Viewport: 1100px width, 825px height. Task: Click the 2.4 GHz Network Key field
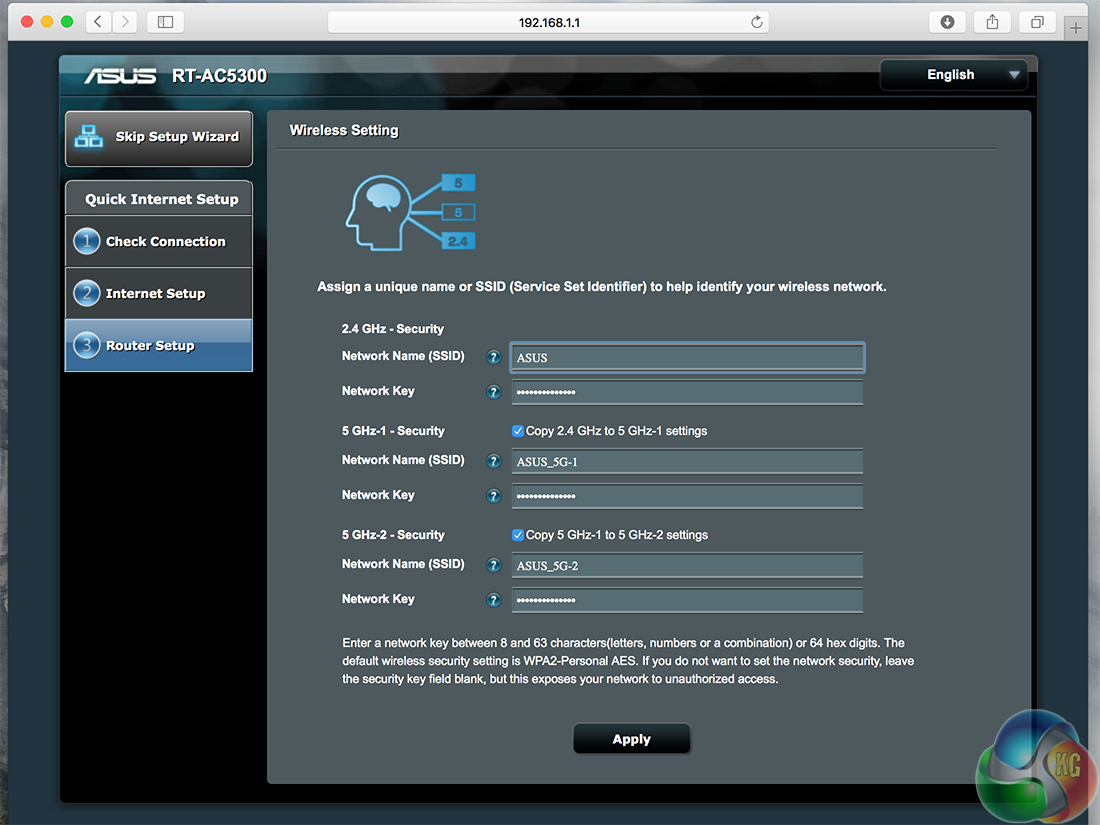(688, 392)
